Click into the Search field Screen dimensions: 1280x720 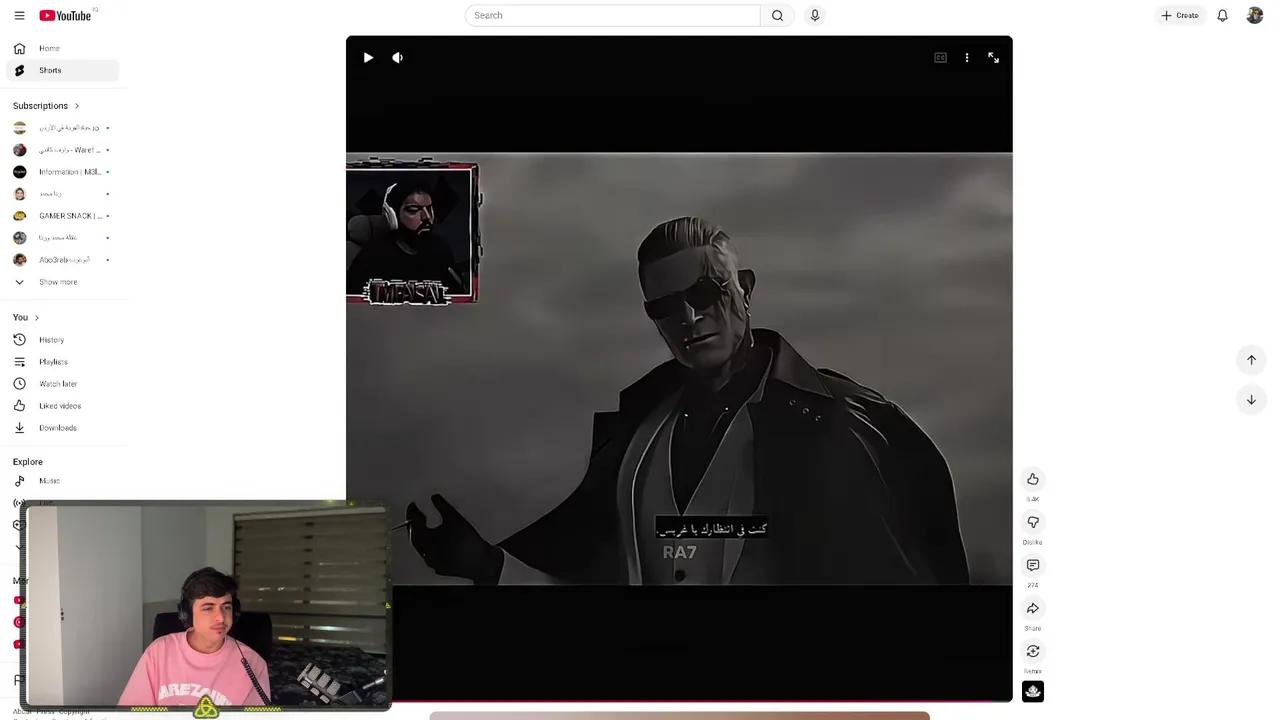click(612, 15)
